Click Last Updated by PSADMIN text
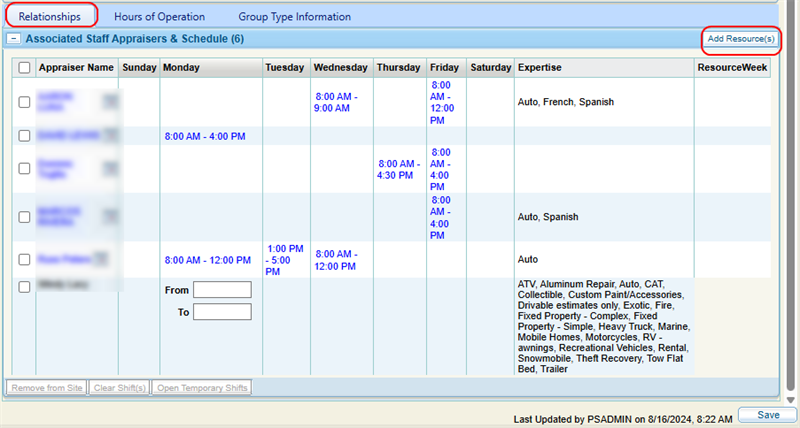 [x=623, y=419]
